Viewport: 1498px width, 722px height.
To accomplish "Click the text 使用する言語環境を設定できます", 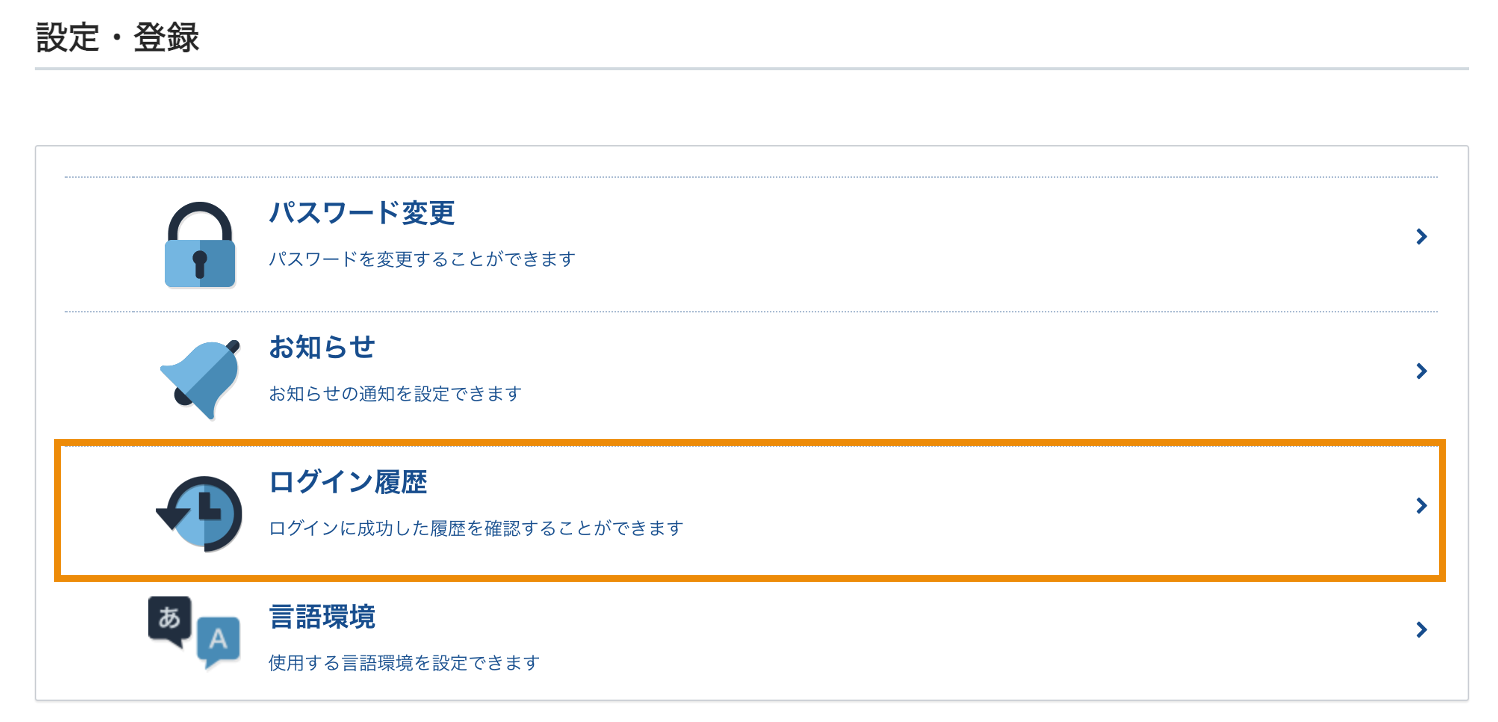I will pos(405,663).
